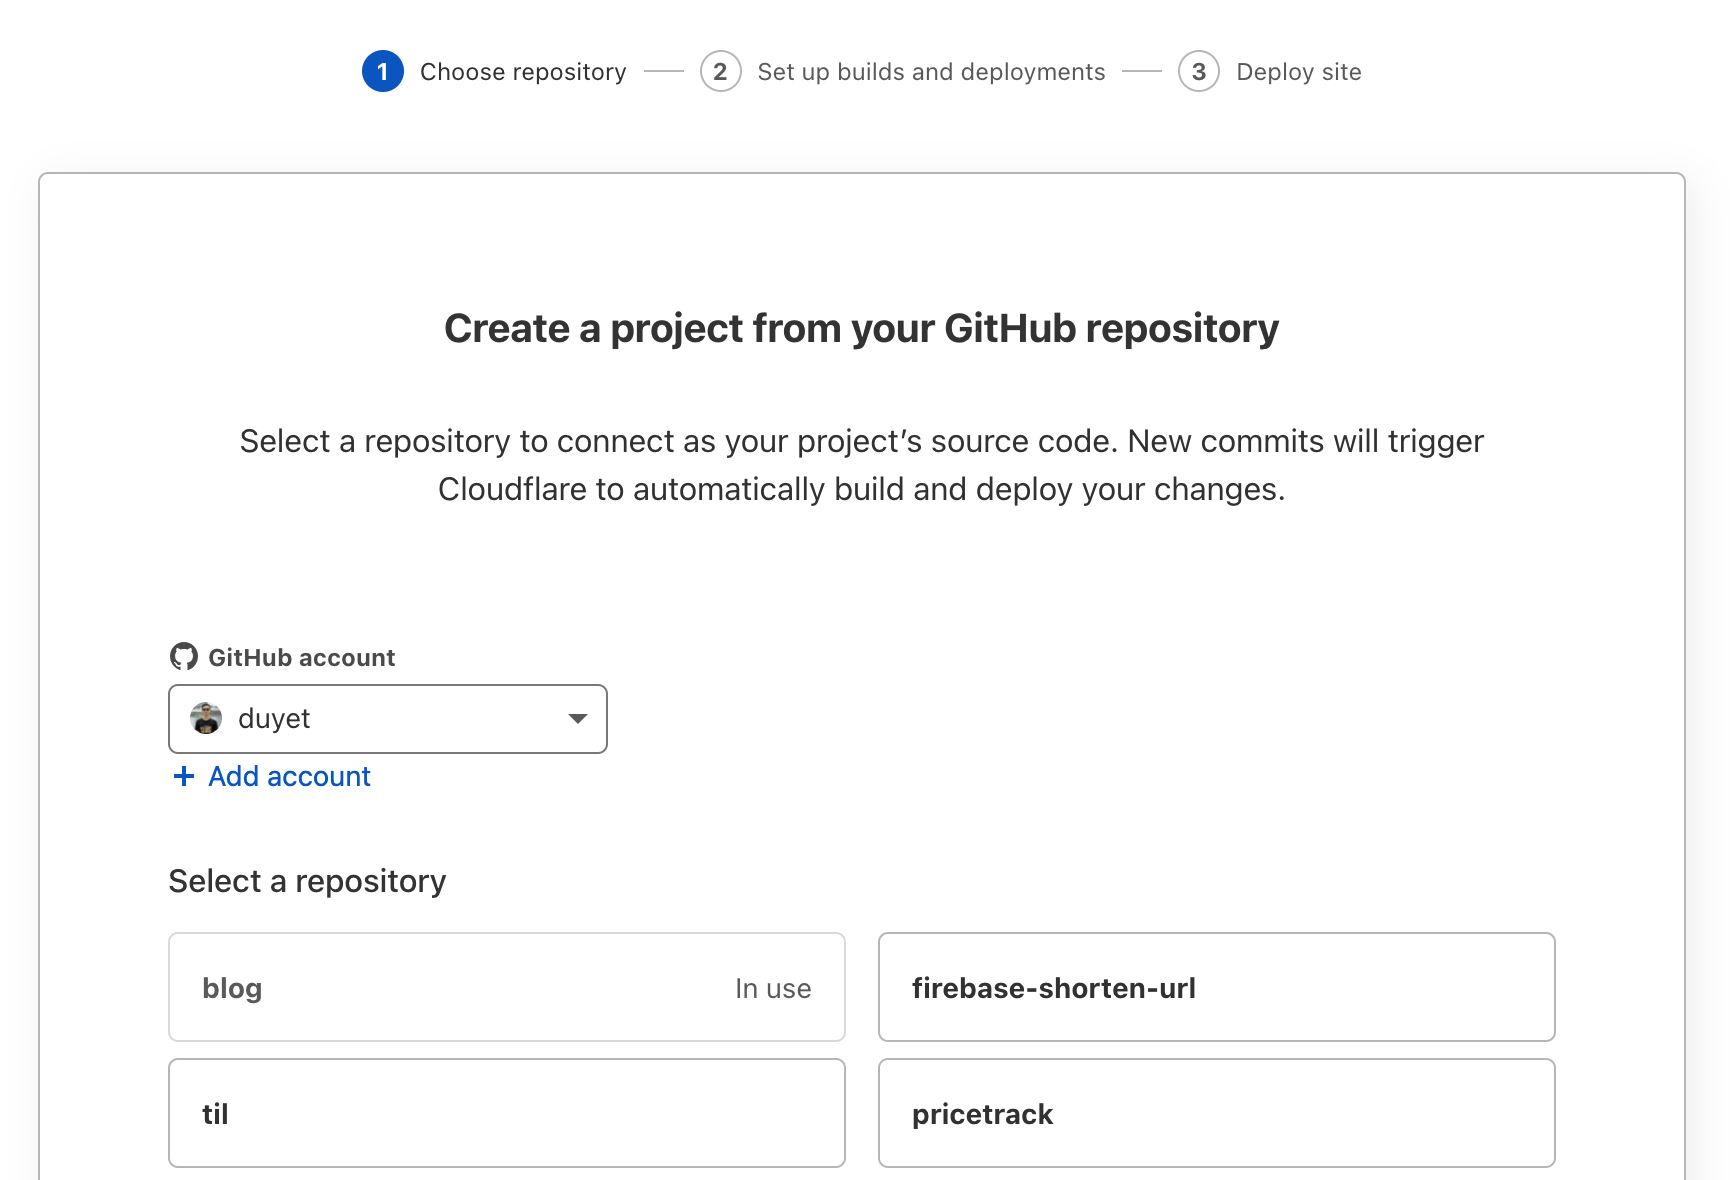The width and height of the screenshot is (1730, 1180).
Task: Go to Choose repository step label
Action: [523, 72]
